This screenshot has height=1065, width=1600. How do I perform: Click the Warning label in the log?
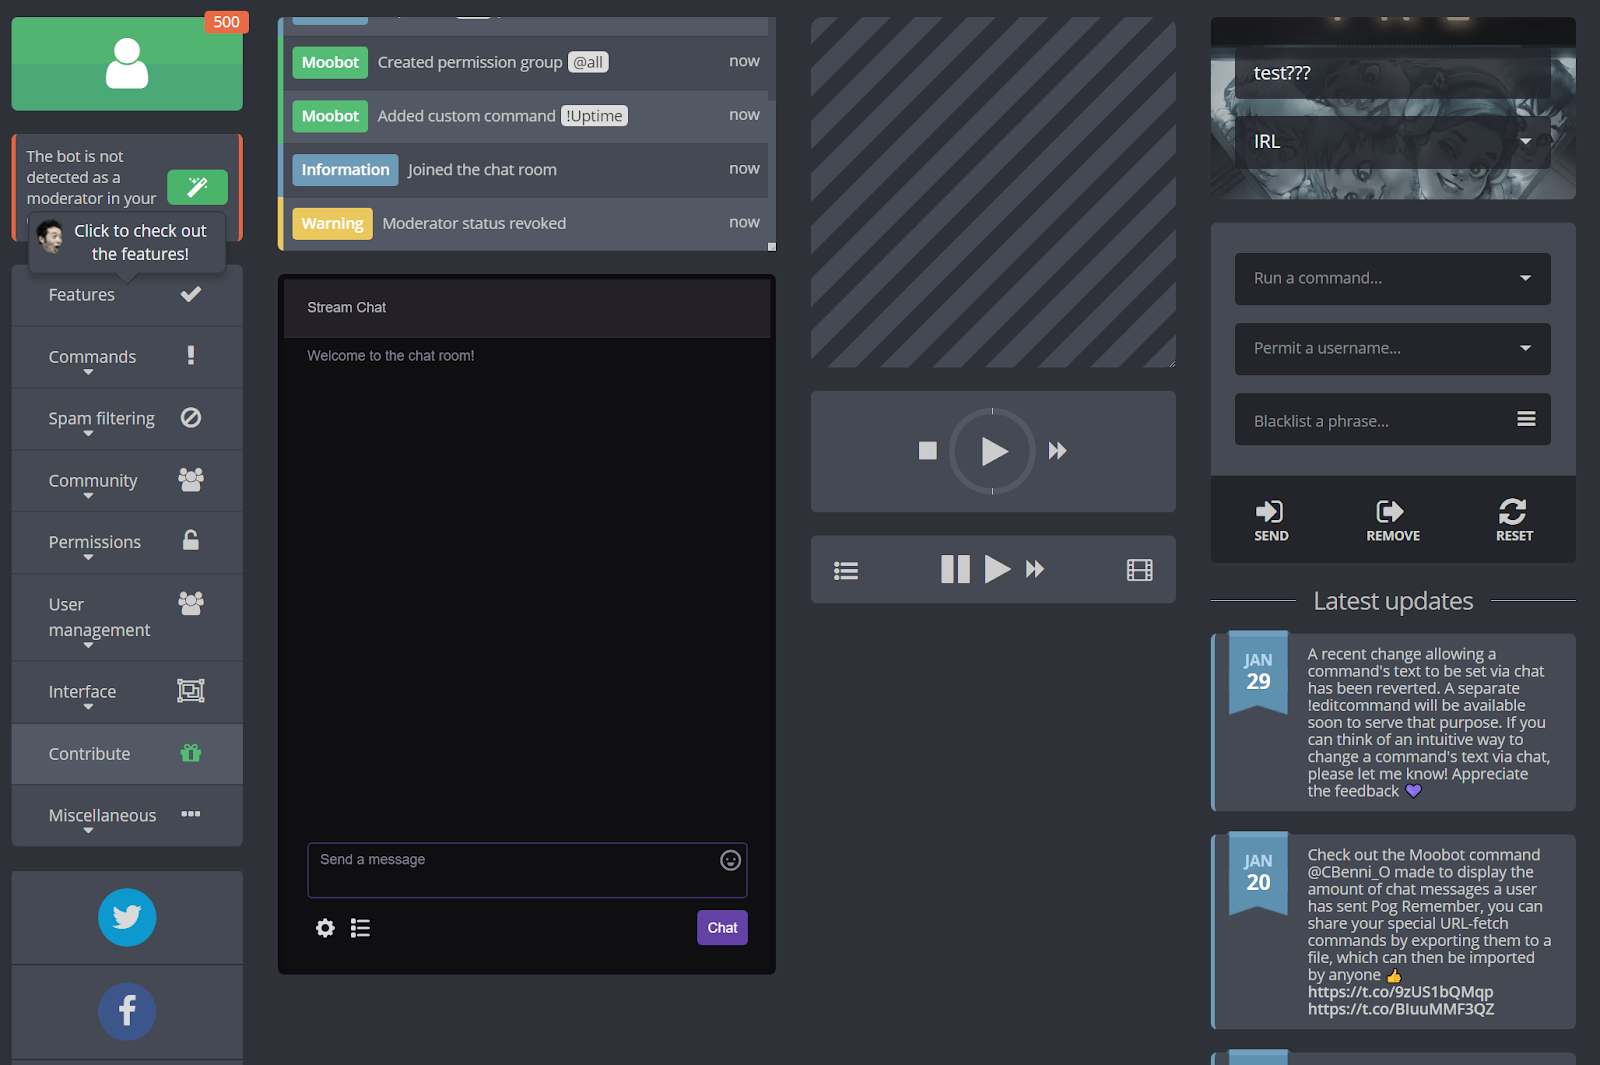(332, 224)
